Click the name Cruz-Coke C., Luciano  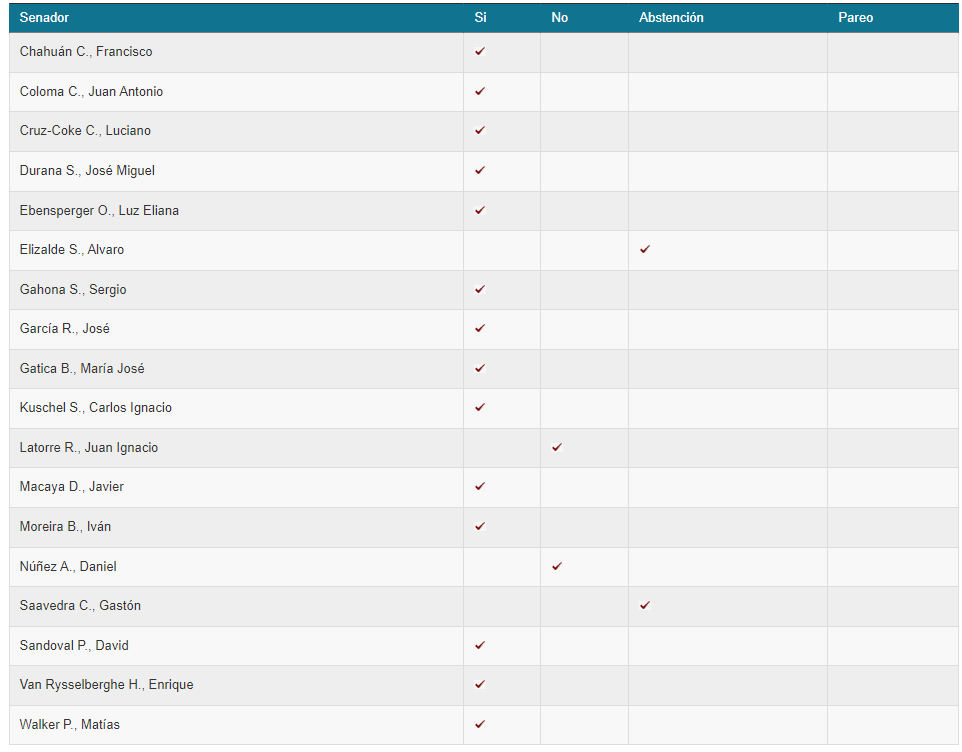pos(85,131)
